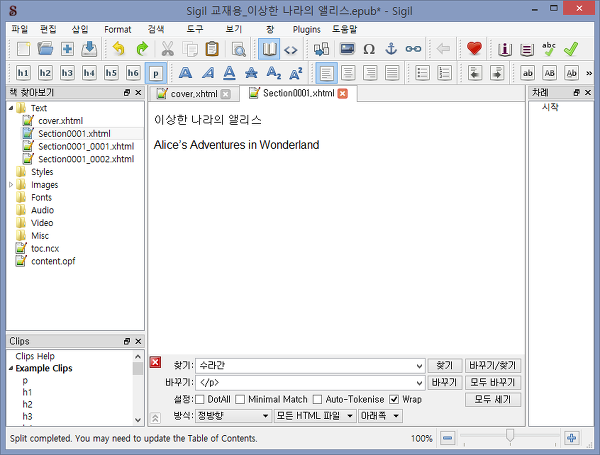
Task: Show more toolbar items chevron
Action: click(x=589, y=73)
